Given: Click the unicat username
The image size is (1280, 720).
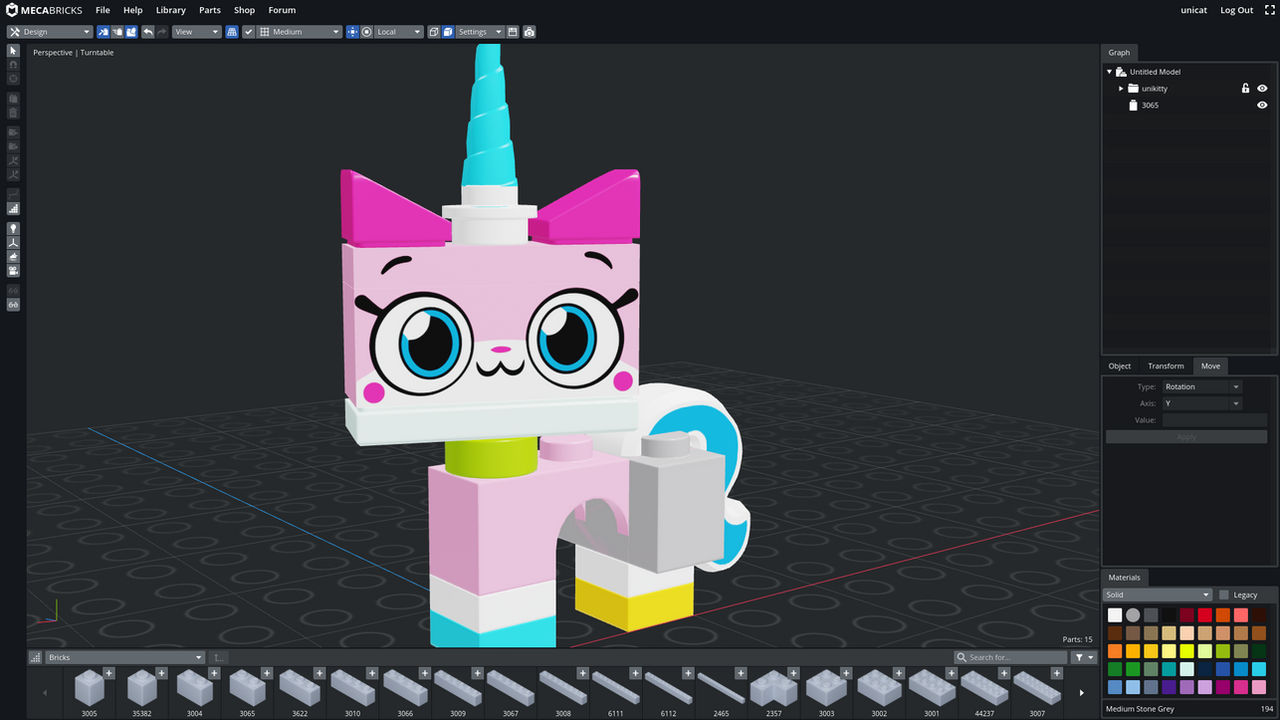Looking at the screenshot, I should [1193, 10].
